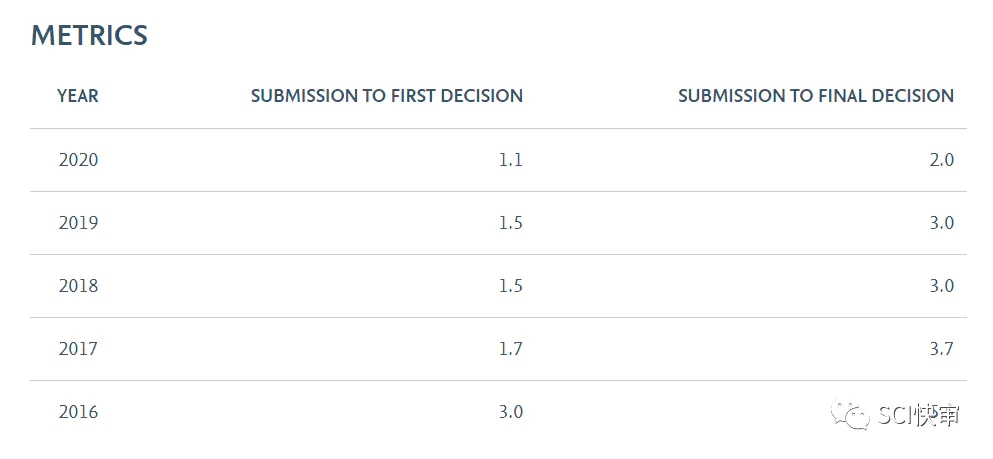
Task: Select the 2020 year row cell
Action: [79, 160]
